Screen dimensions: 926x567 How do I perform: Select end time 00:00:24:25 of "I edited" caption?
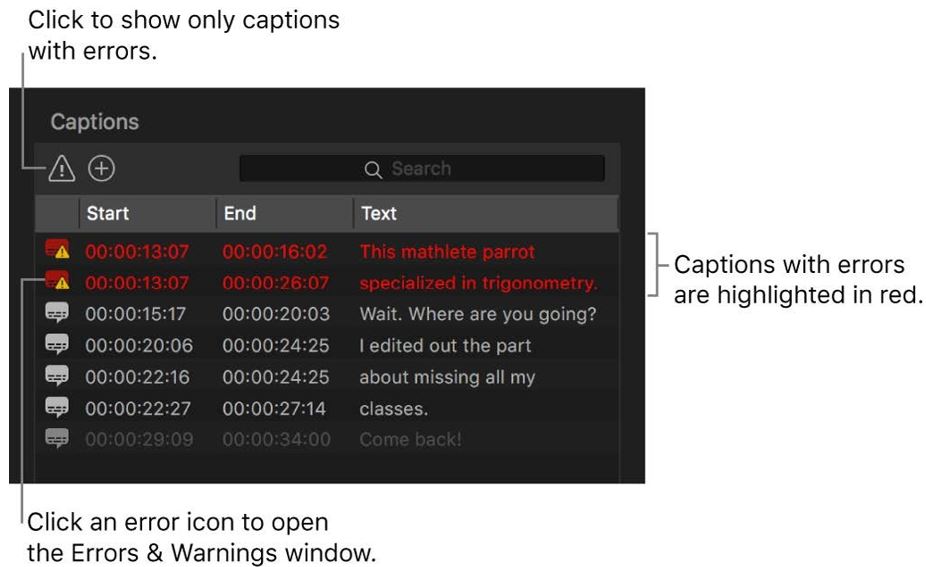point(276,346)
